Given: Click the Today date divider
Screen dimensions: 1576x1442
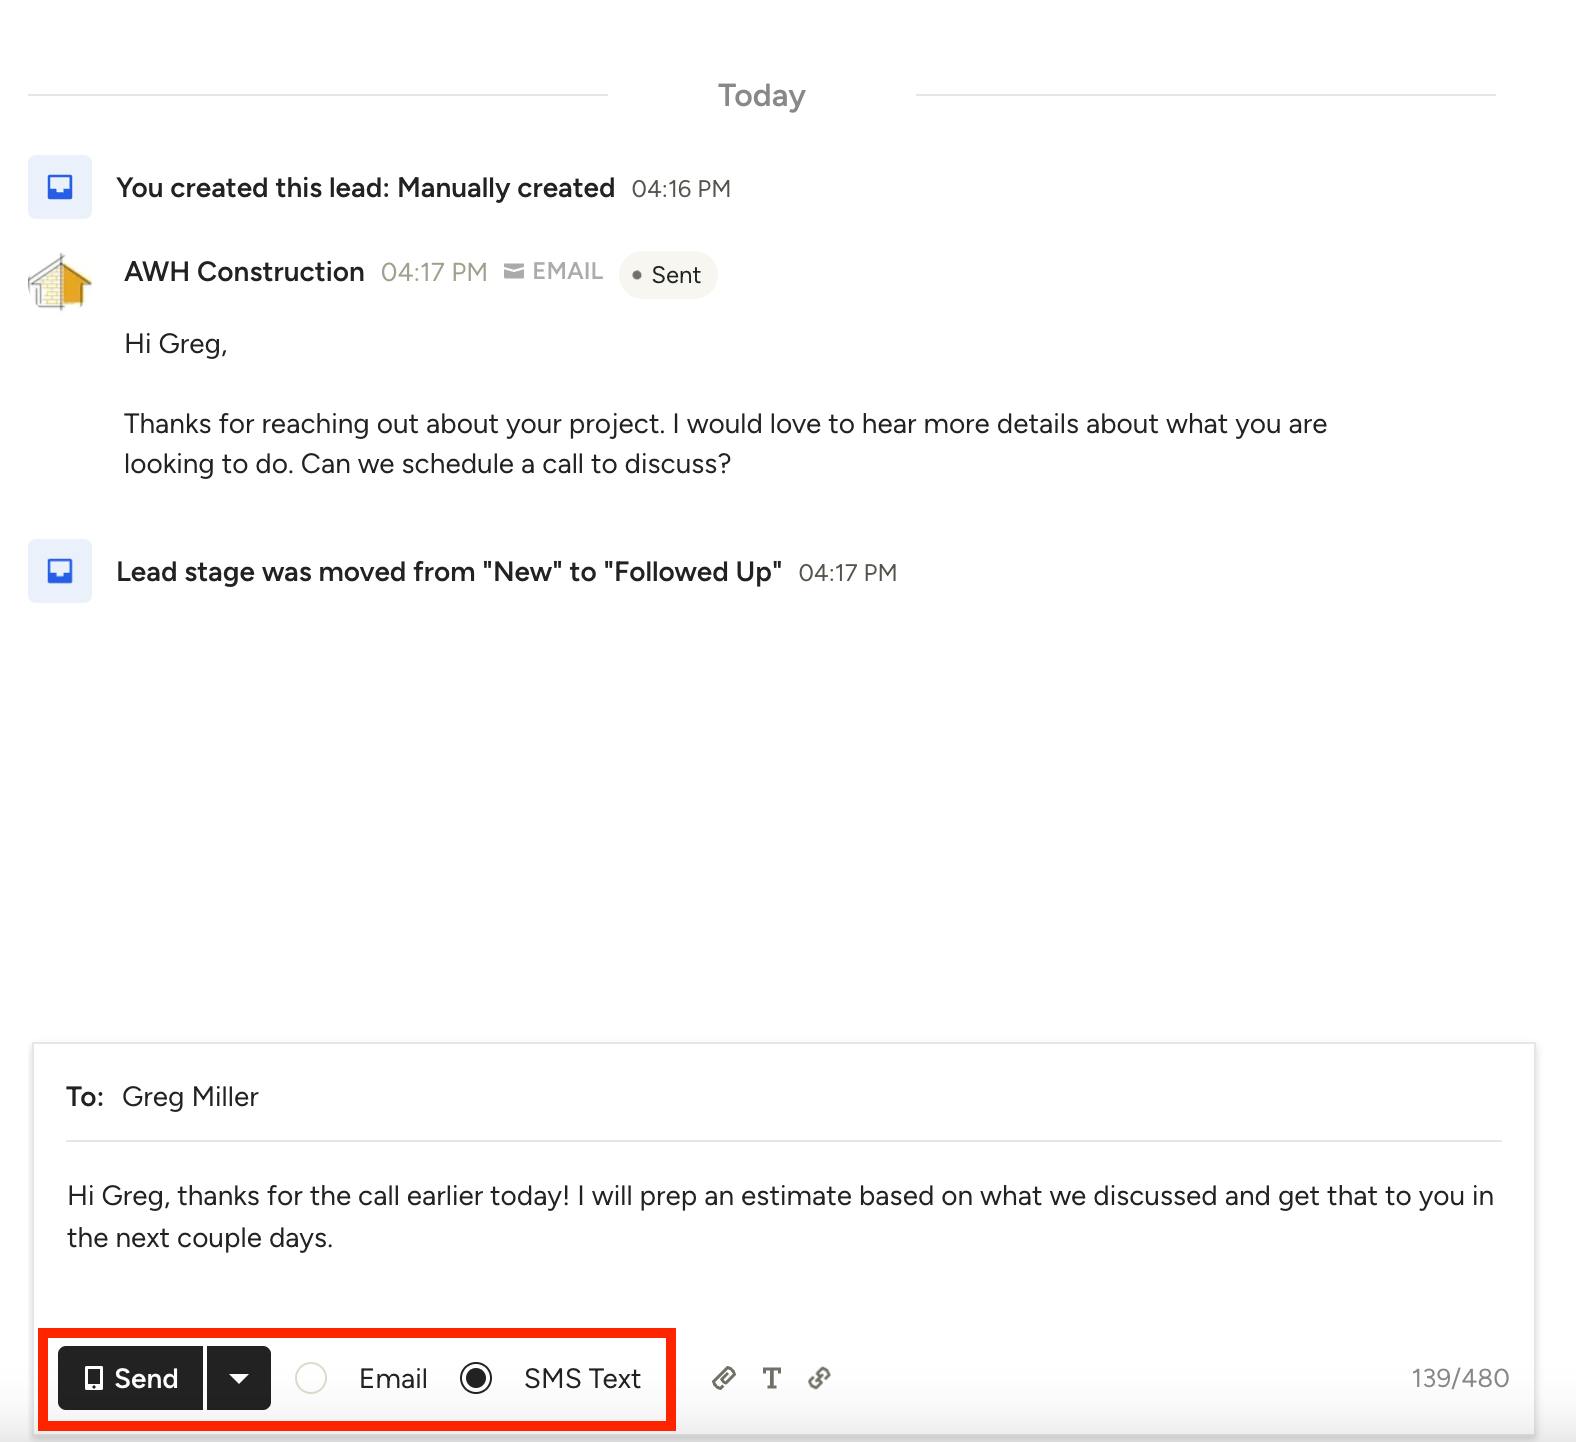Looking at the screenshot, I should [x=761, y=96].
